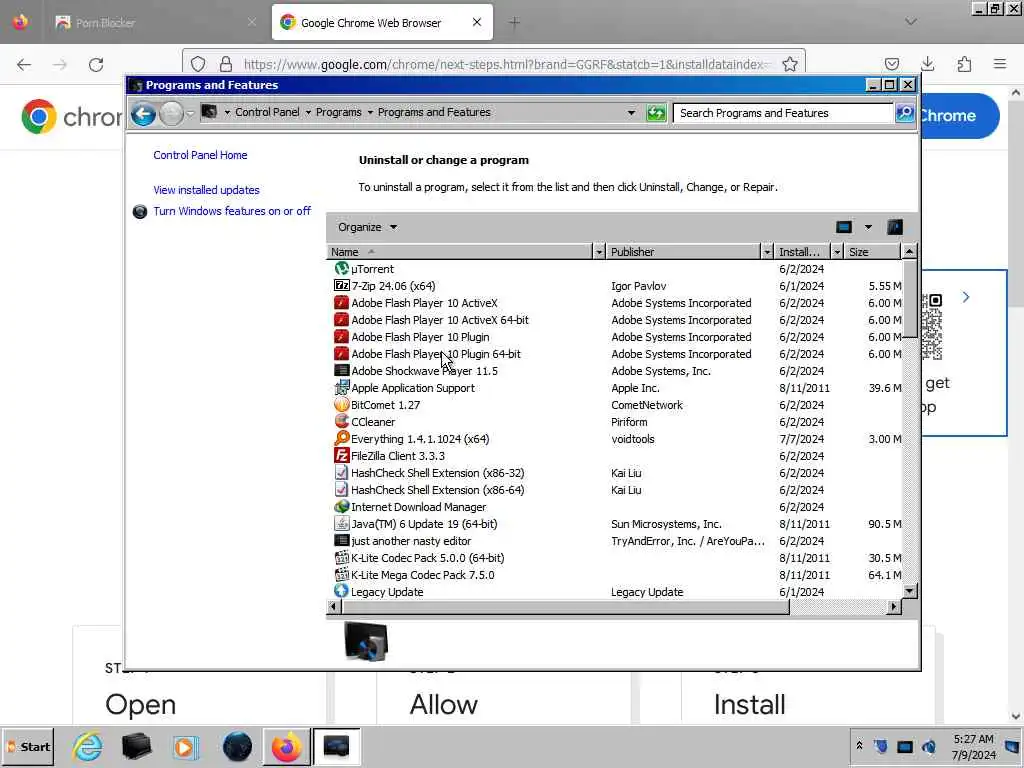Open recent pages dropdown beside forward button
1024x768 pixels.
coord(190,113)
